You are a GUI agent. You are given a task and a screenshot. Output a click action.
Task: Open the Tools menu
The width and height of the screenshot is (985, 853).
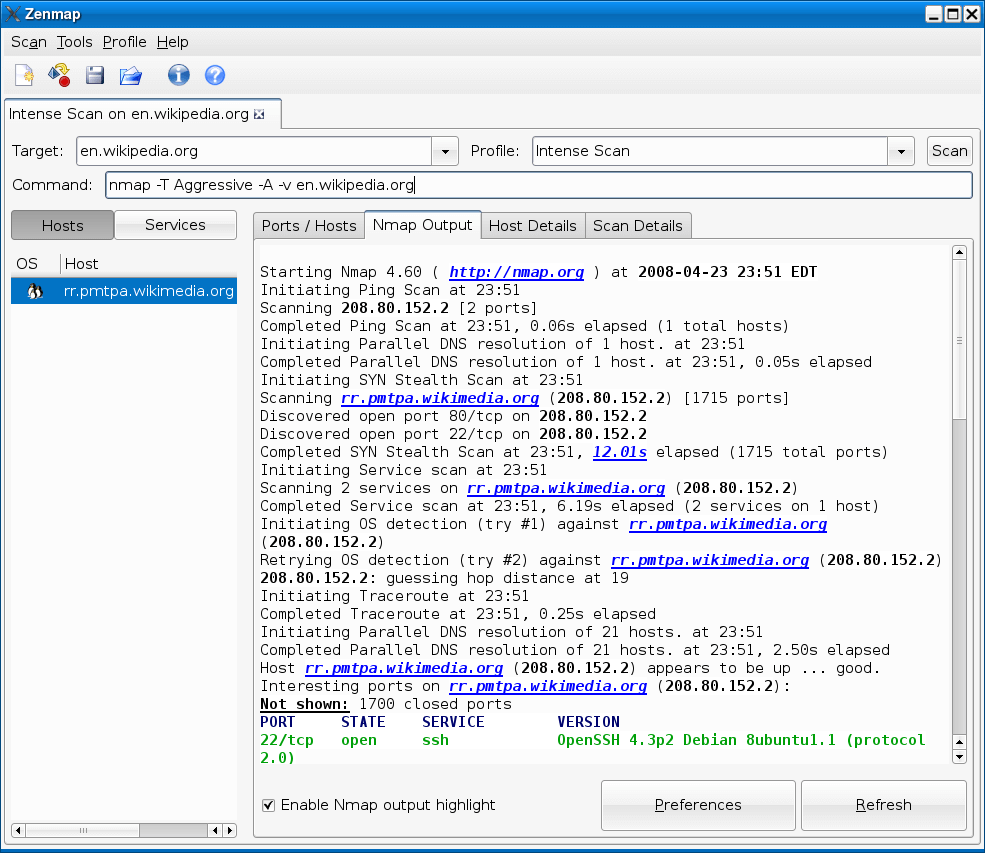coord(74,42)
